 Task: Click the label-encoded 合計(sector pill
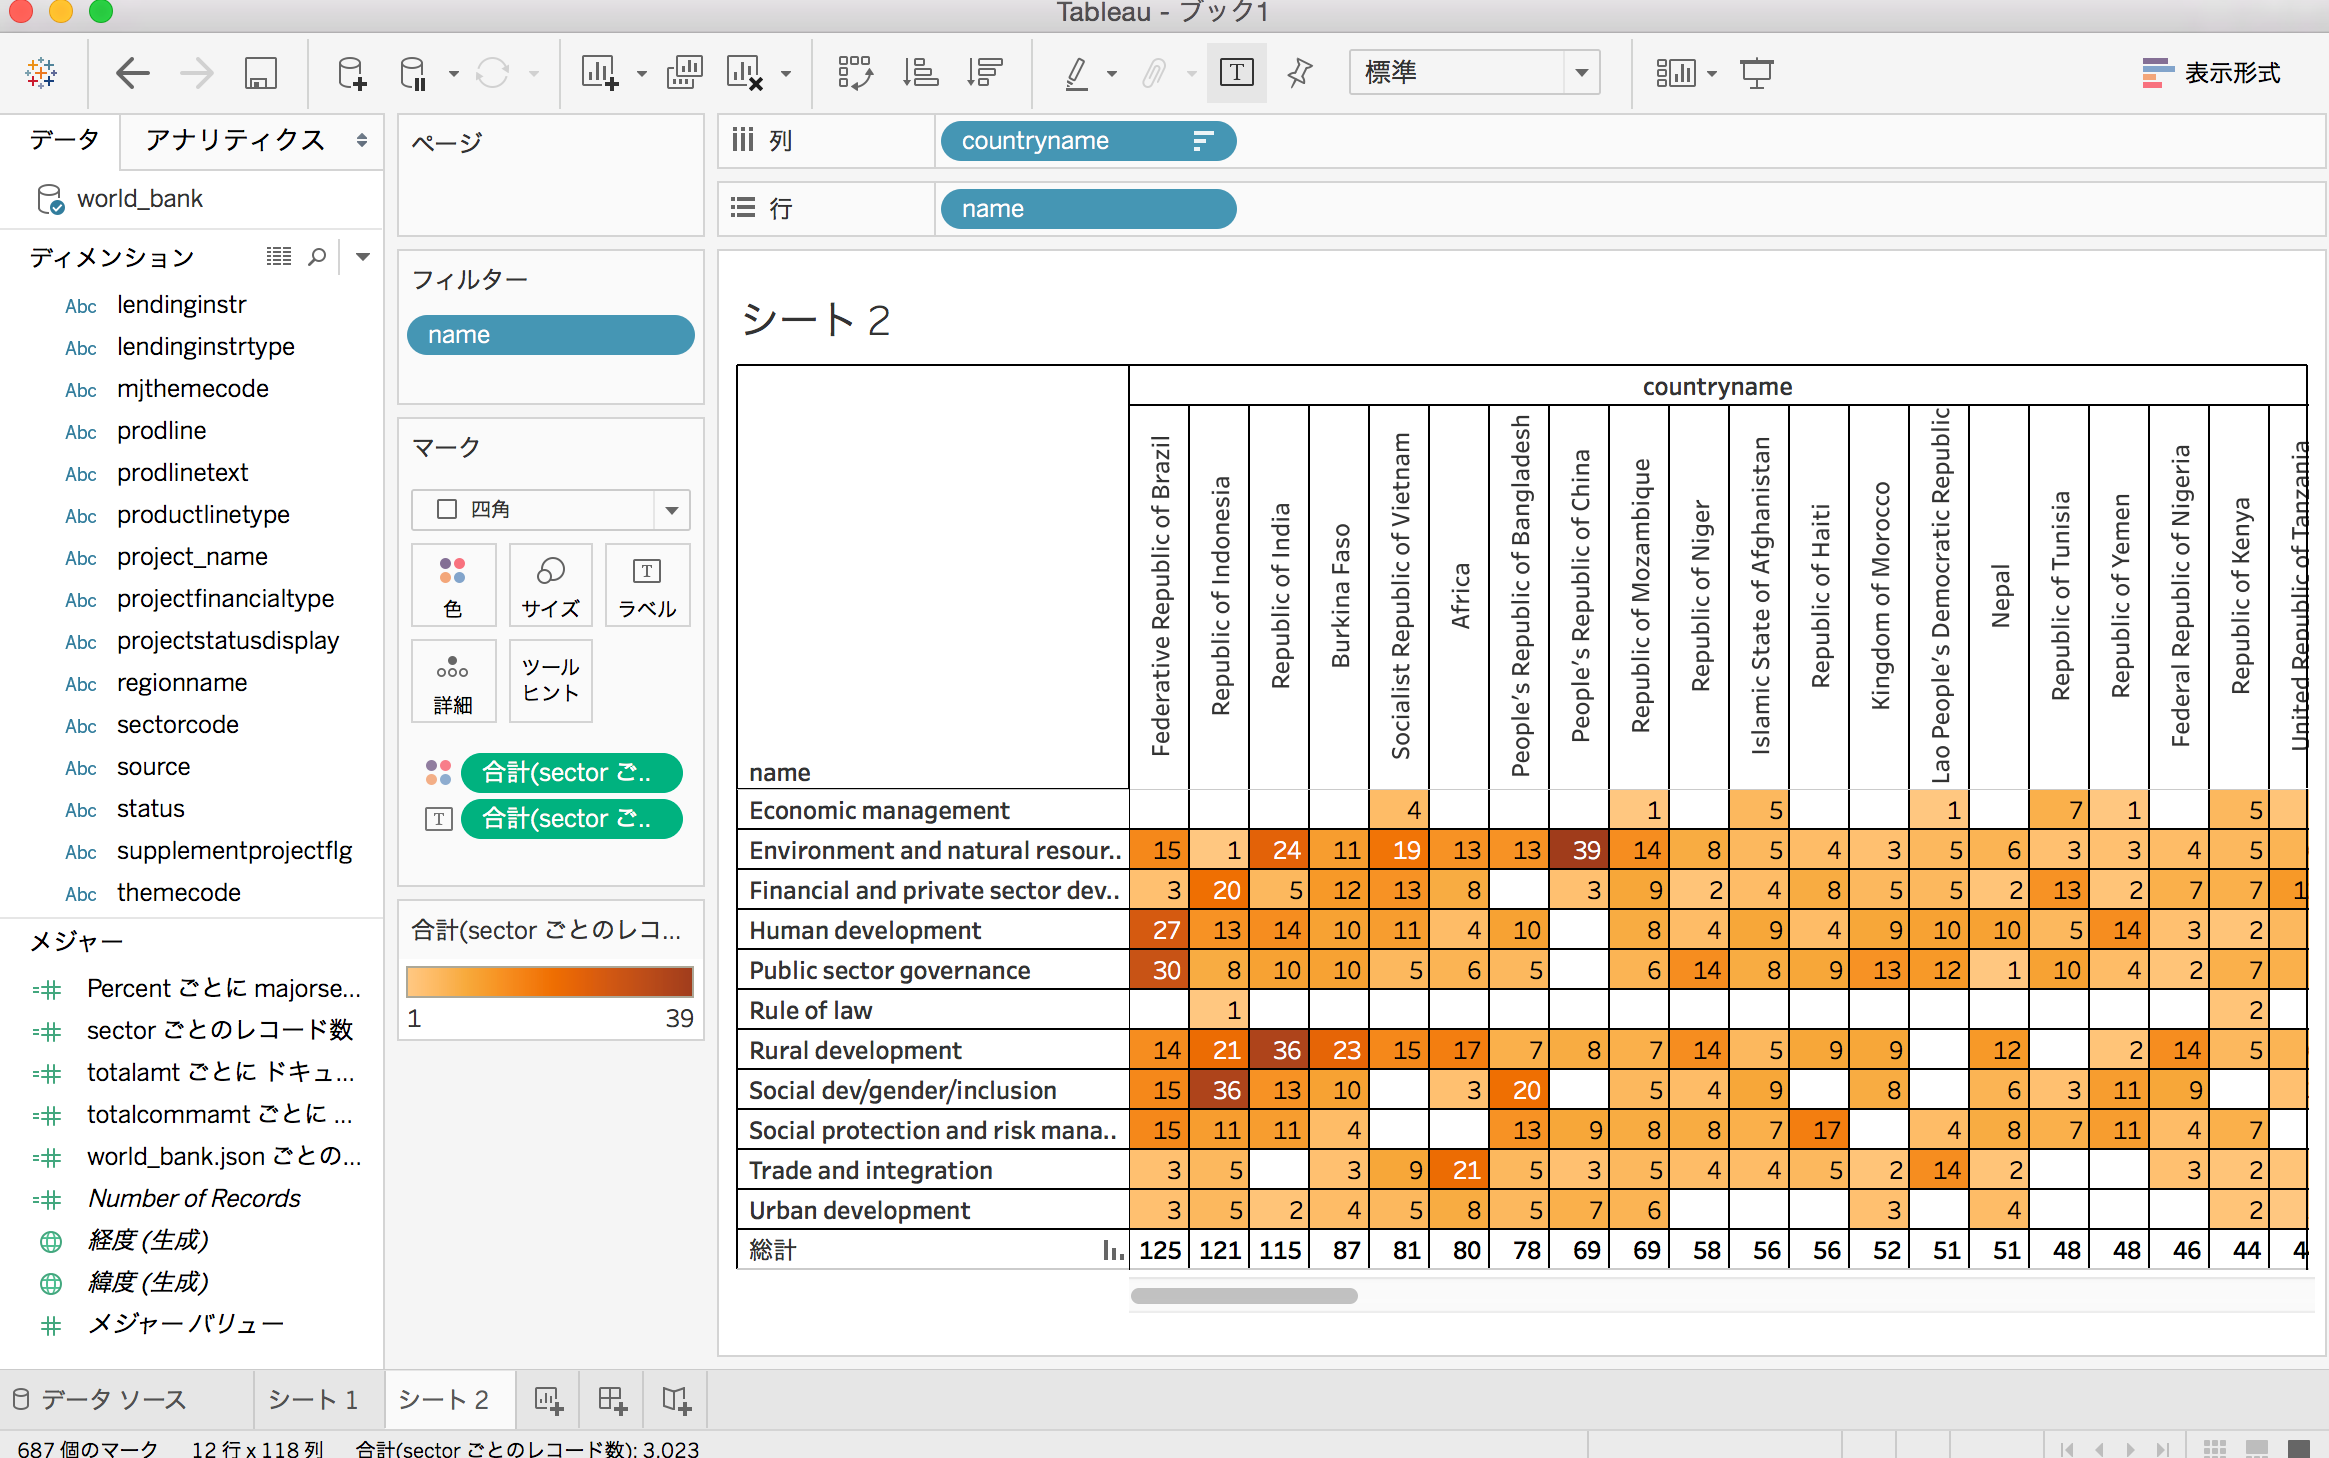[x=572, y=819]
